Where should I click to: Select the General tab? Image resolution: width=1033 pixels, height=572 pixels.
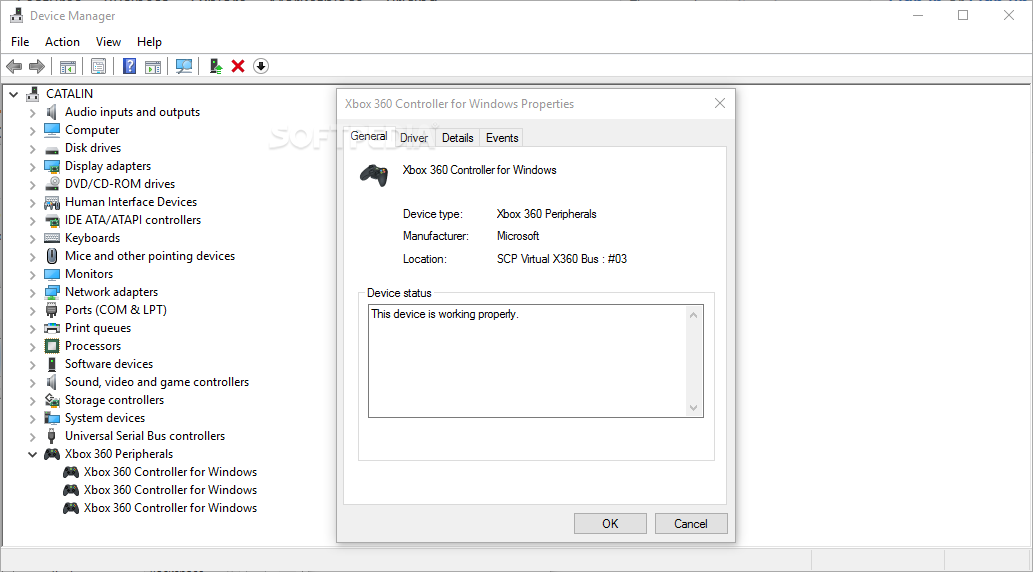tap(369, 136)
